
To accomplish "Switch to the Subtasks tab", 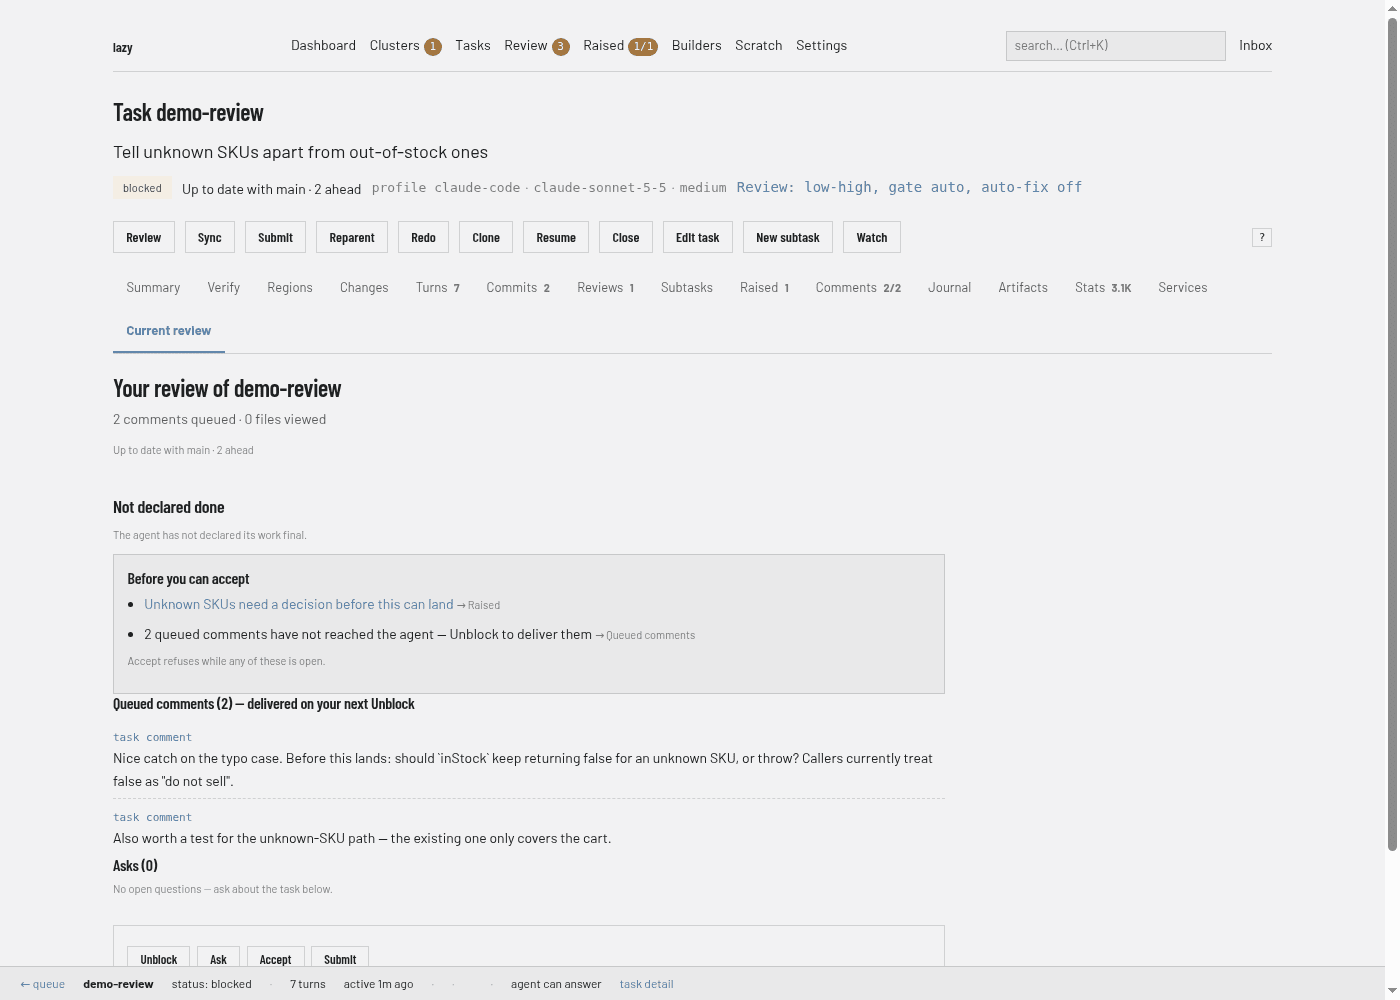I will (x=687, y=287).
